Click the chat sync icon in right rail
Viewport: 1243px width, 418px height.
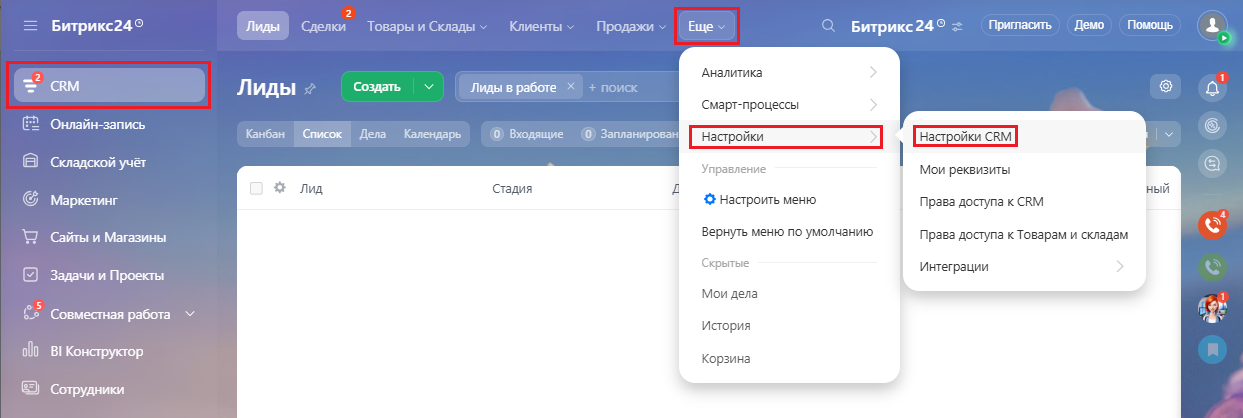1212,166
